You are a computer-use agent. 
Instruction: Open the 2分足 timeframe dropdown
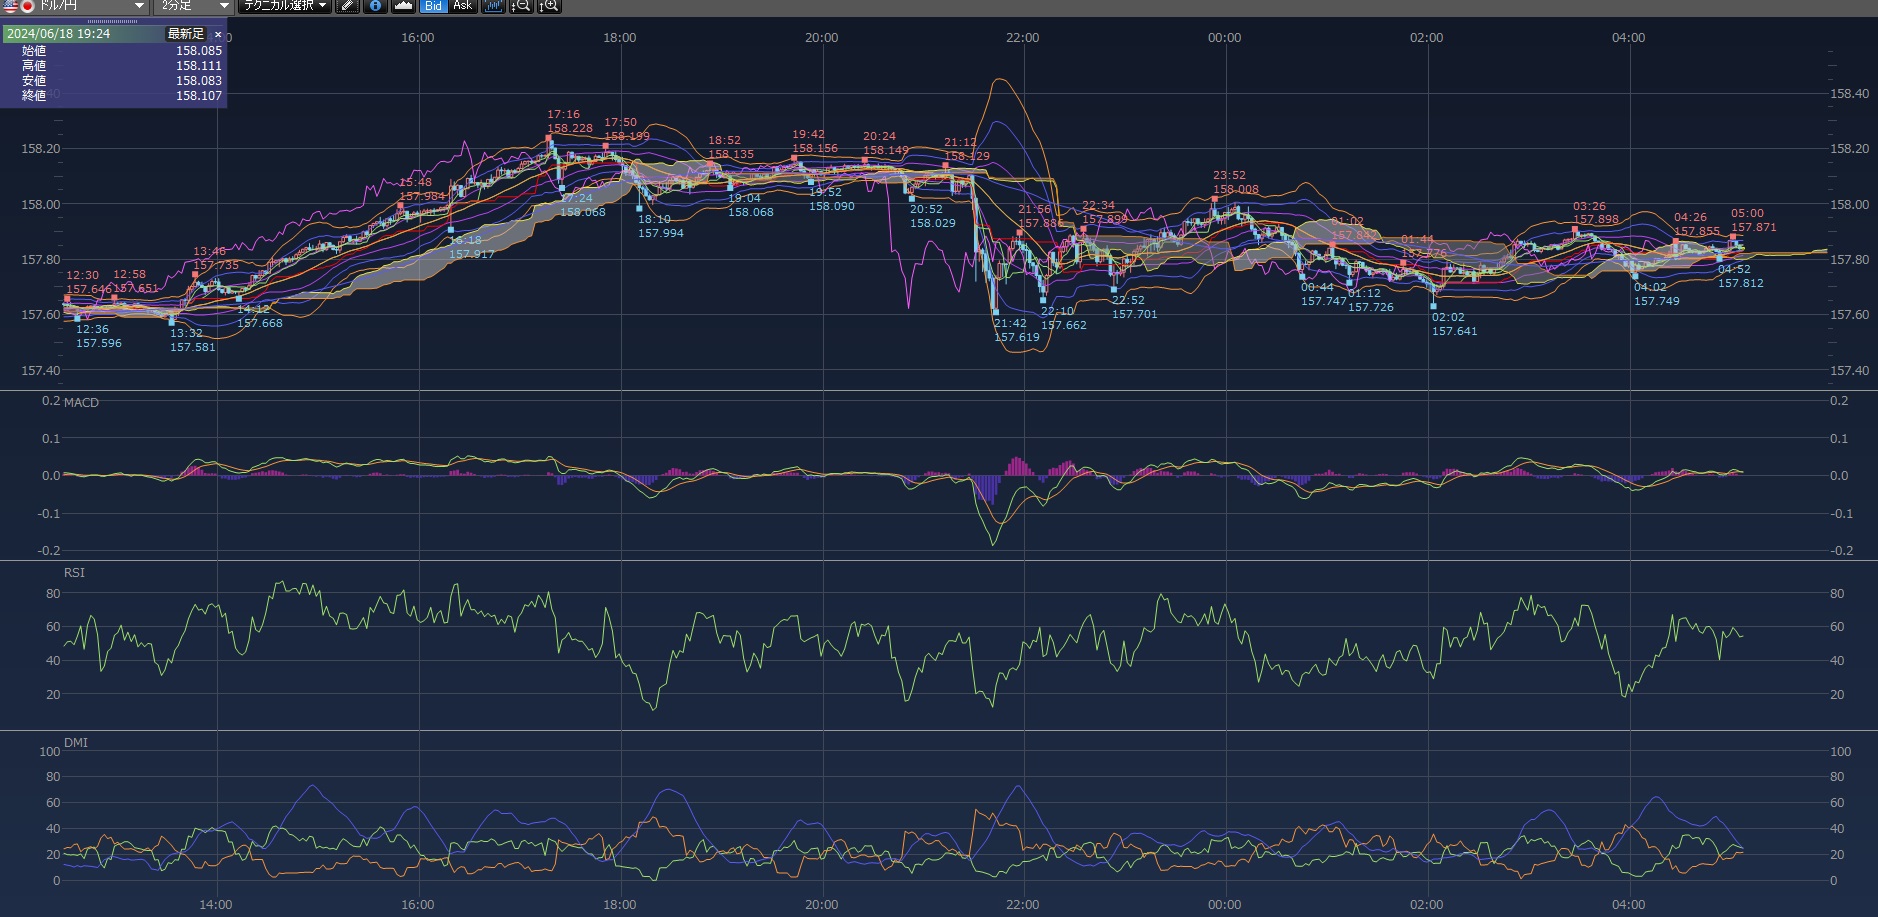223,6
